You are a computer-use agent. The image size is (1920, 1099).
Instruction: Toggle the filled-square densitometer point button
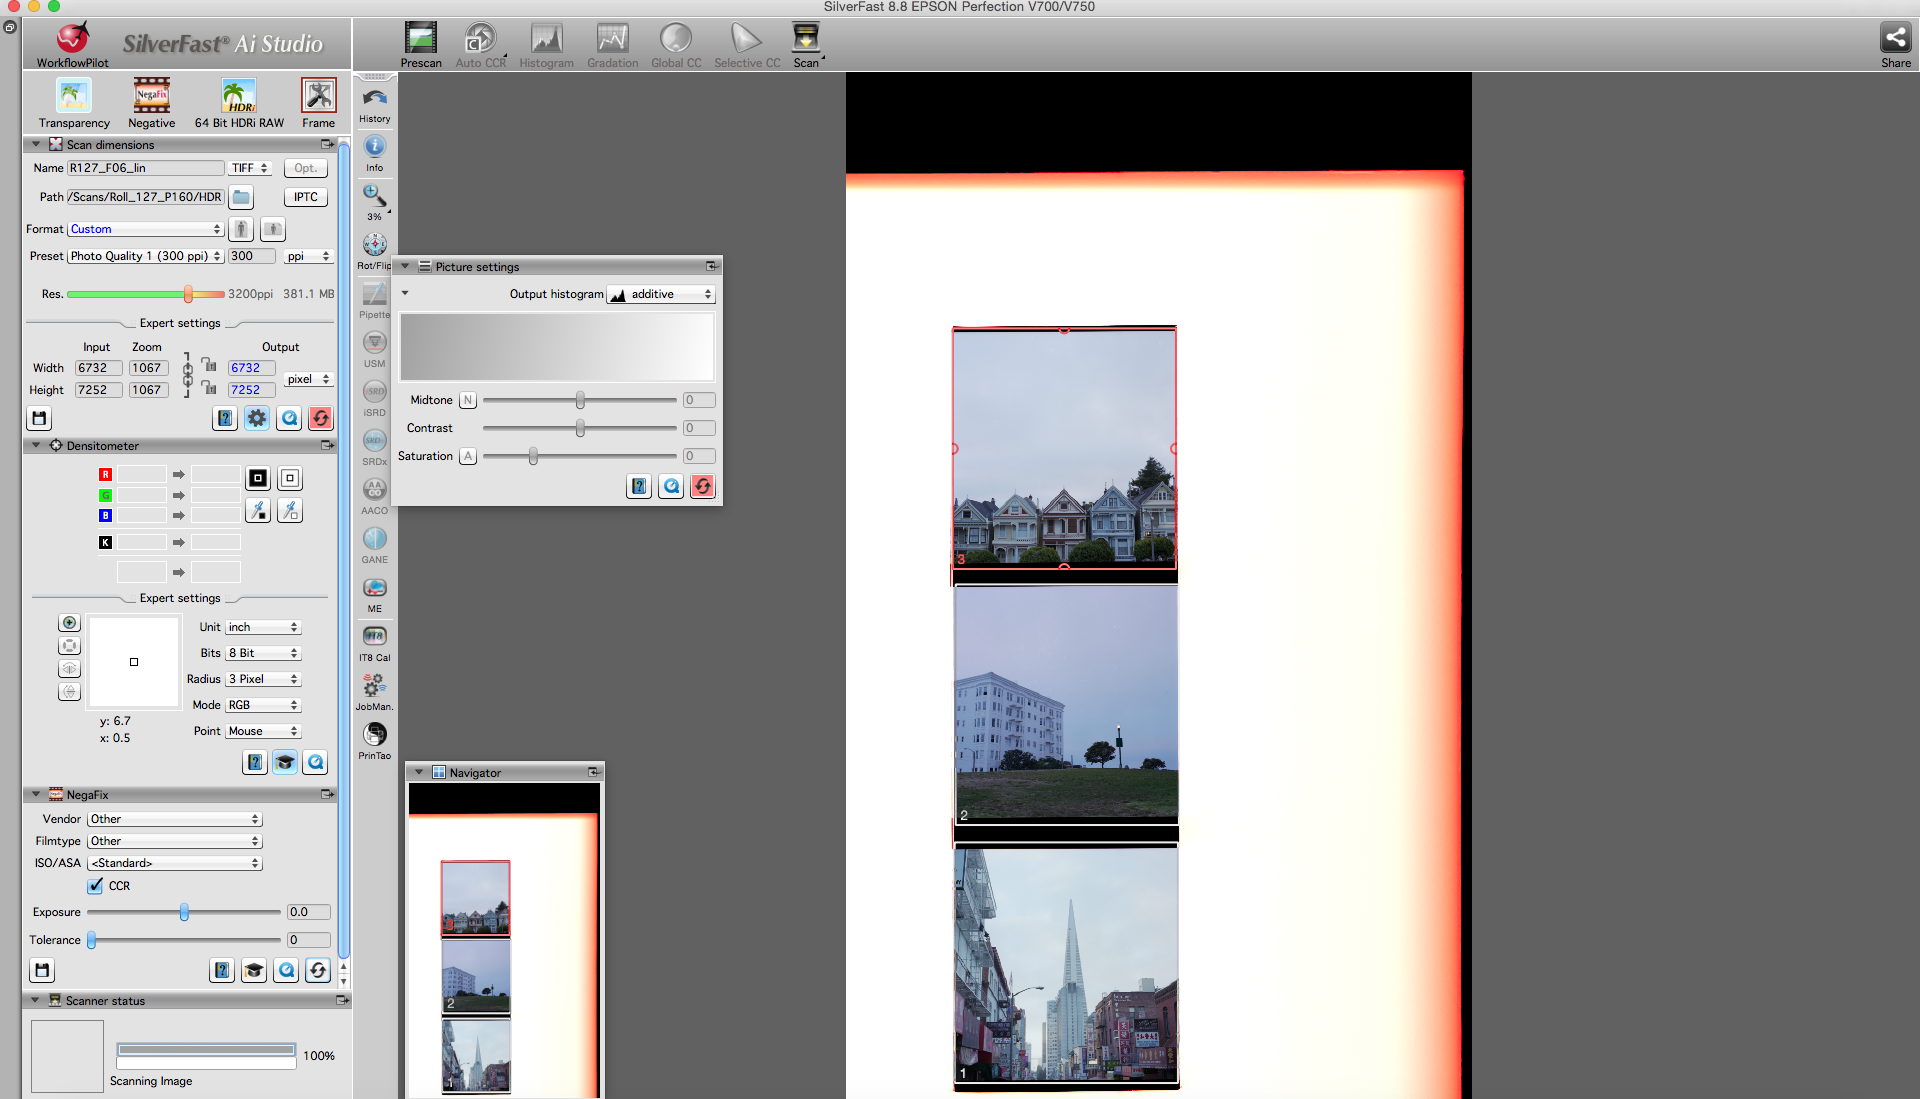[258, 478]
